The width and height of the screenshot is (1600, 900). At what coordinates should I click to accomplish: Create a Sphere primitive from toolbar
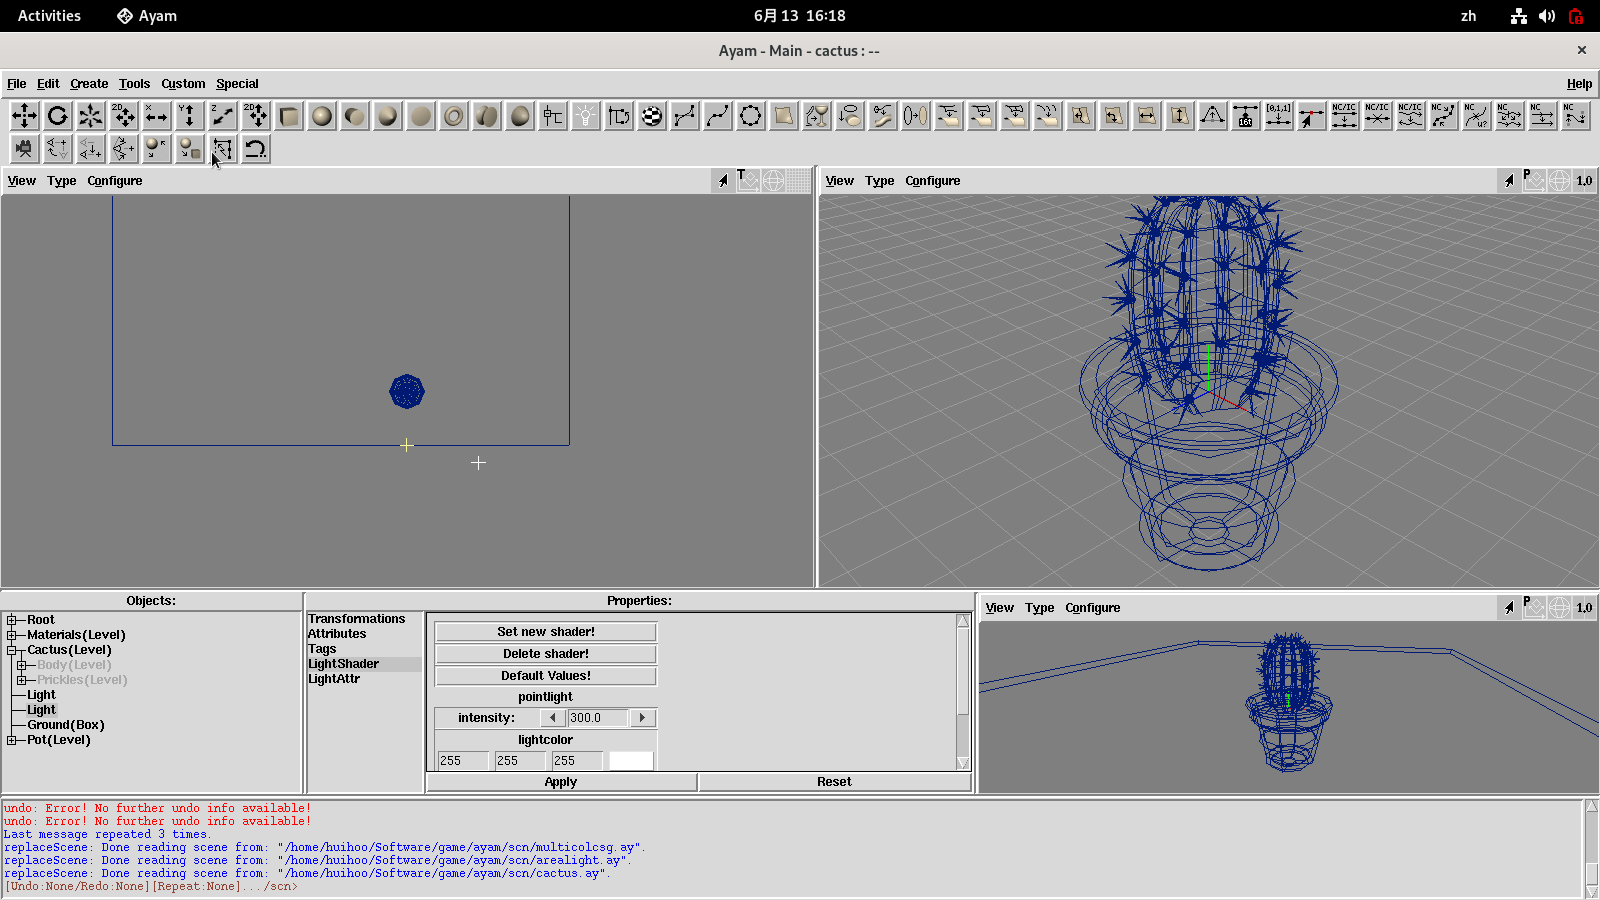(x=322, y=116)
